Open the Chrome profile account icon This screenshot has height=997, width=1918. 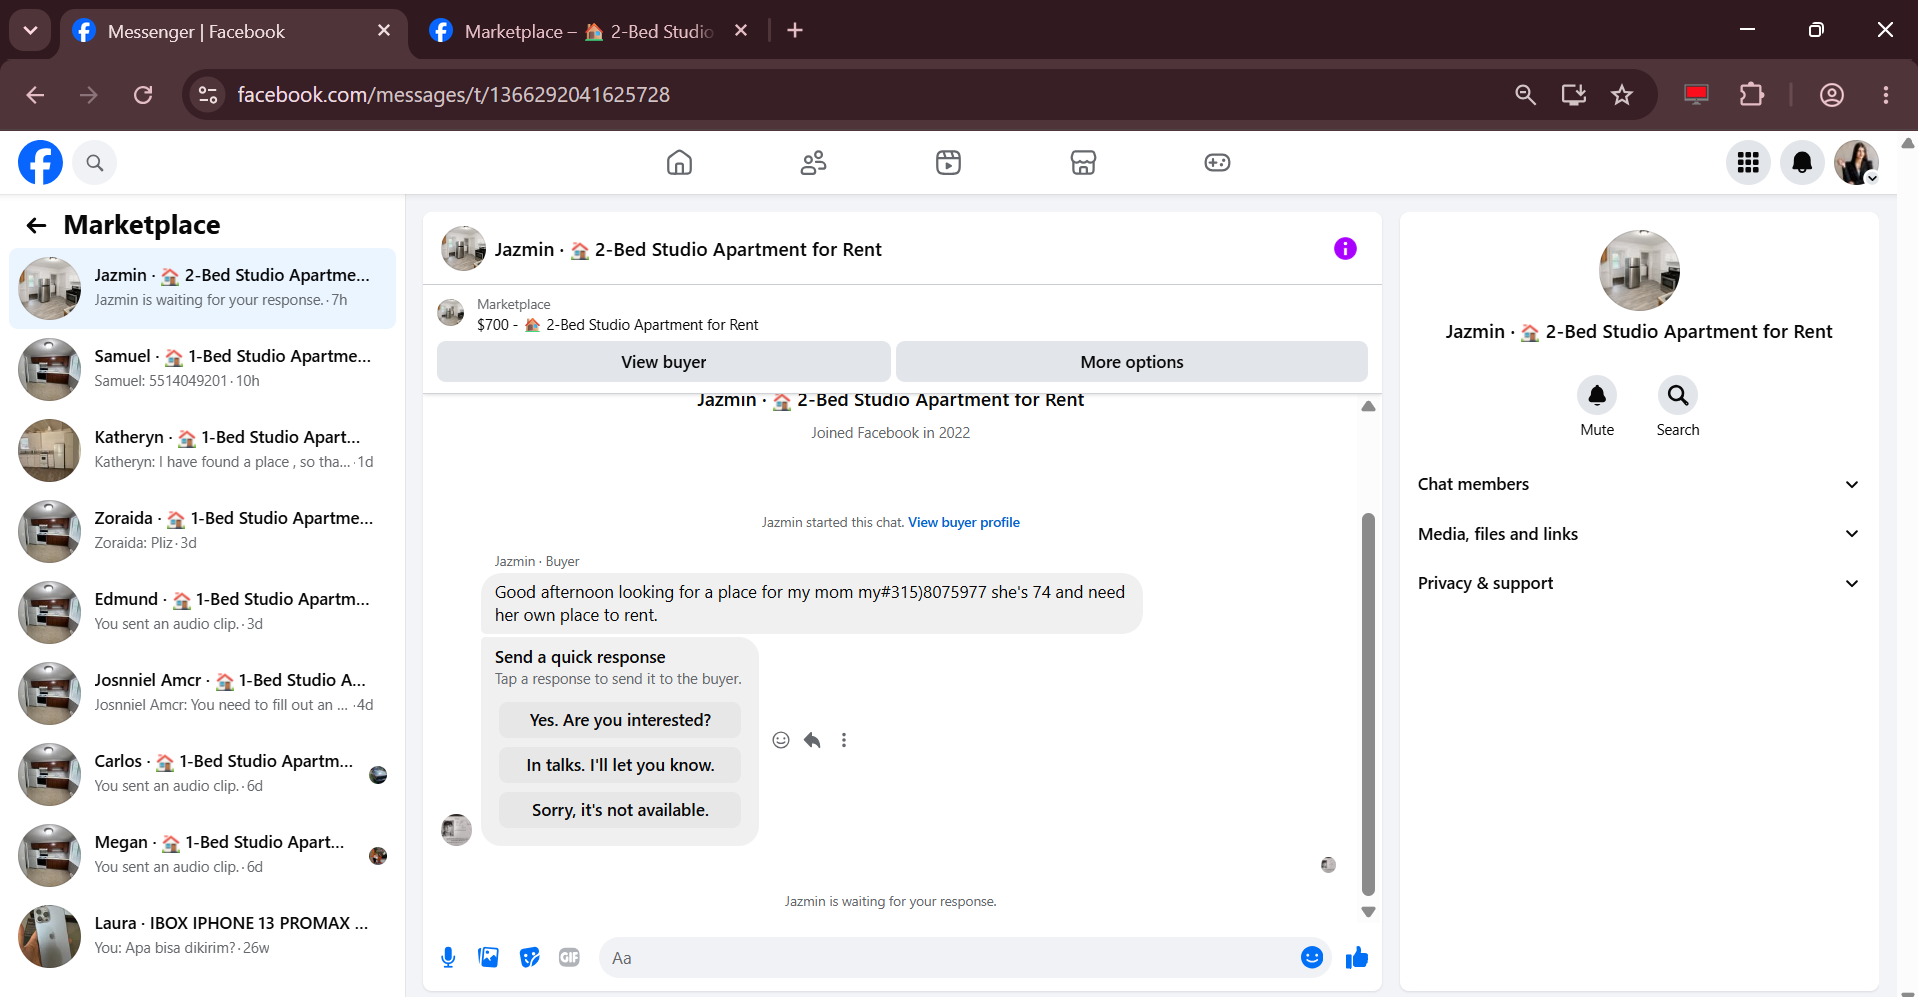click(x=1831, y=95)
